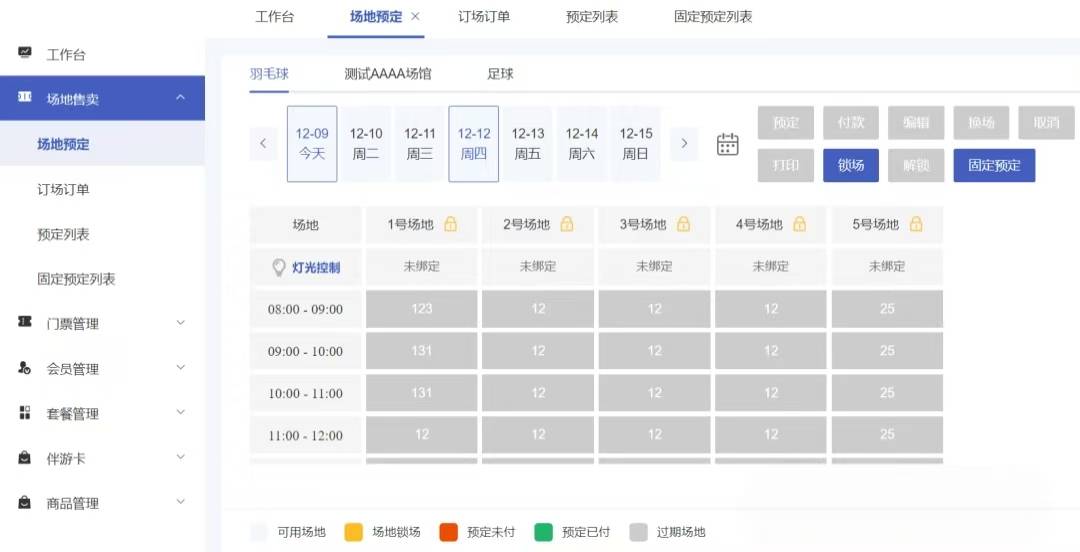The image size is (1080, 552).
Task: Collapse the 场地售卖 sidebar section
Action: (x=180, y=98)
